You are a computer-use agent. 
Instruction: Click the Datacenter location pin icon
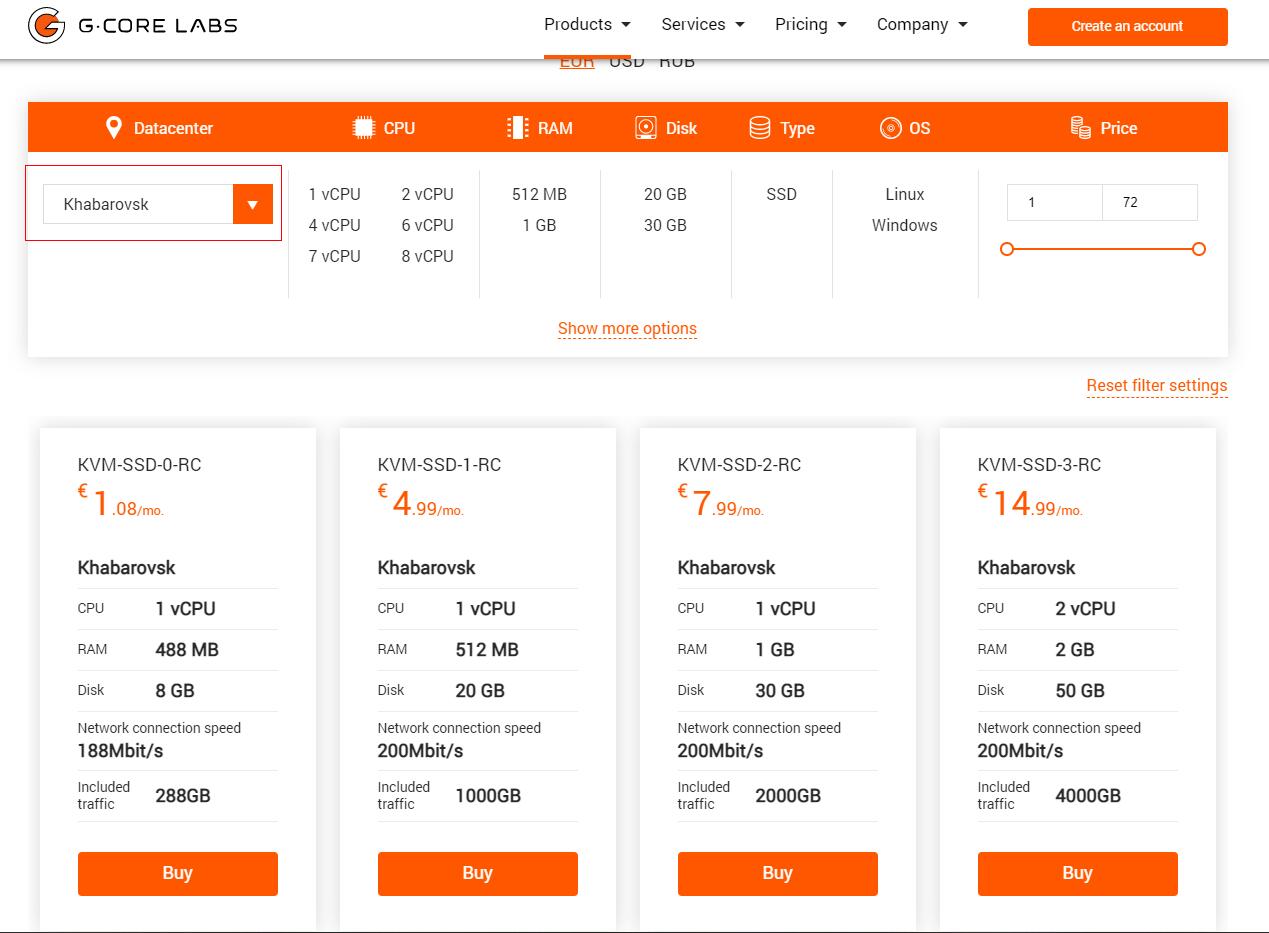(114, 128)
